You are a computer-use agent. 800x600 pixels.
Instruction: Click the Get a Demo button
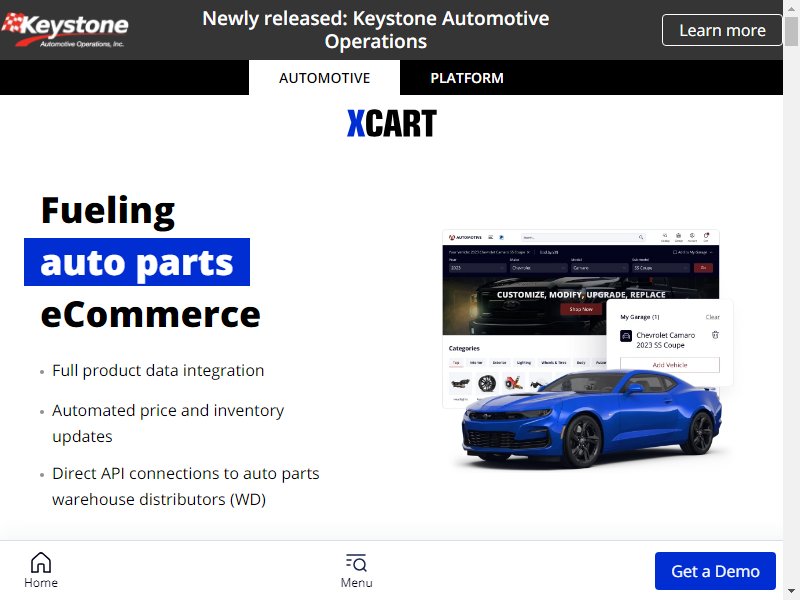coord(715,571)
